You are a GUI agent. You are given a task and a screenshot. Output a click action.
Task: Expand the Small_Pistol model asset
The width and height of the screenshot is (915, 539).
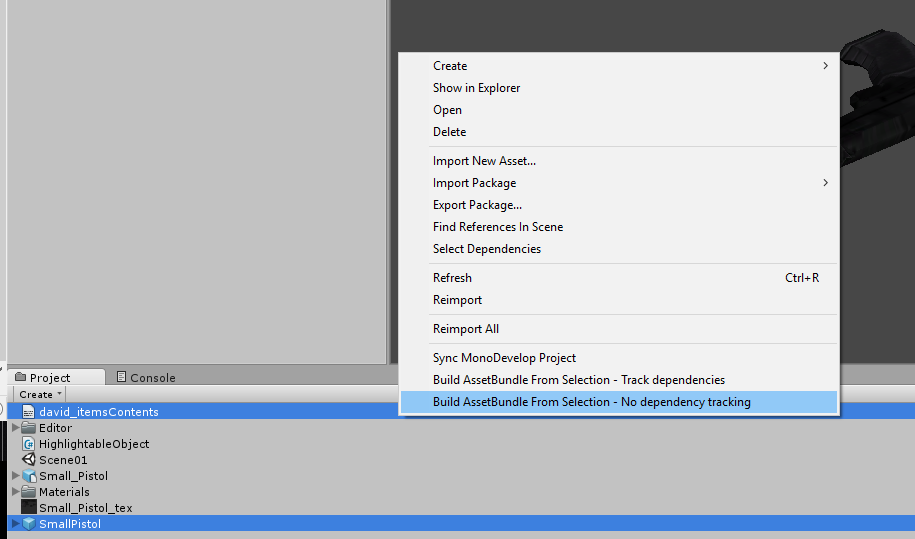point(15,475)
